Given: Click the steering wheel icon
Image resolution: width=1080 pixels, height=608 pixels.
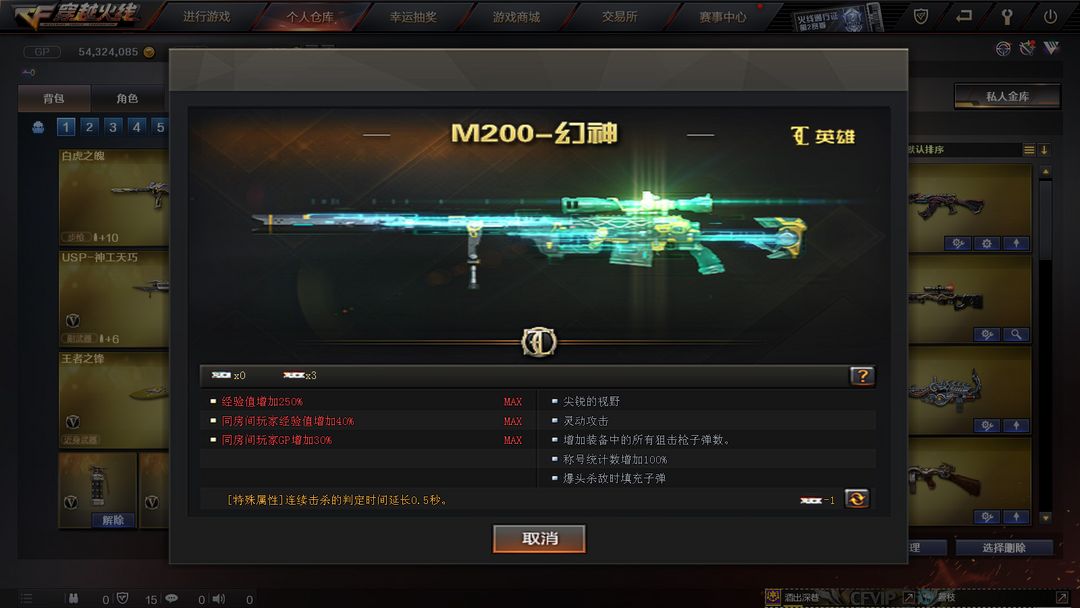Looking at the screenshot, I should coord(1003,48).
